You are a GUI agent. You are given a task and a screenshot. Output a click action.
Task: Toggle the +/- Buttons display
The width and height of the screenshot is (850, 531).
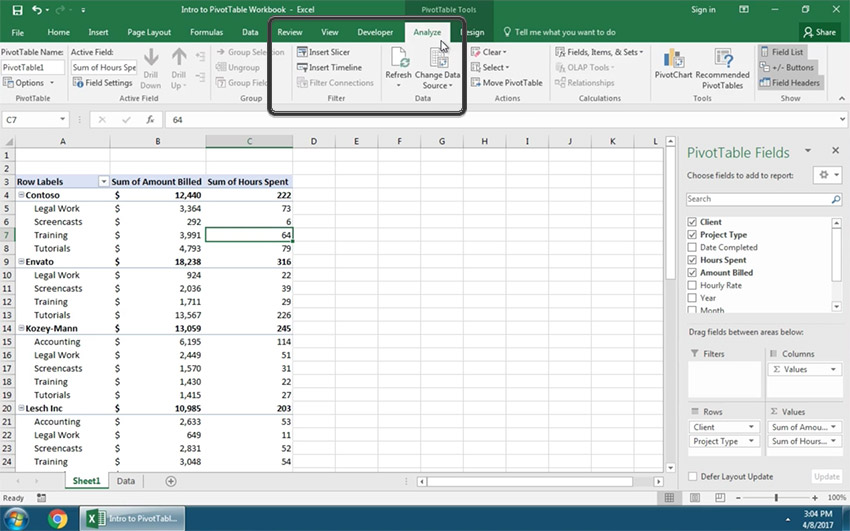coord(787,67)
